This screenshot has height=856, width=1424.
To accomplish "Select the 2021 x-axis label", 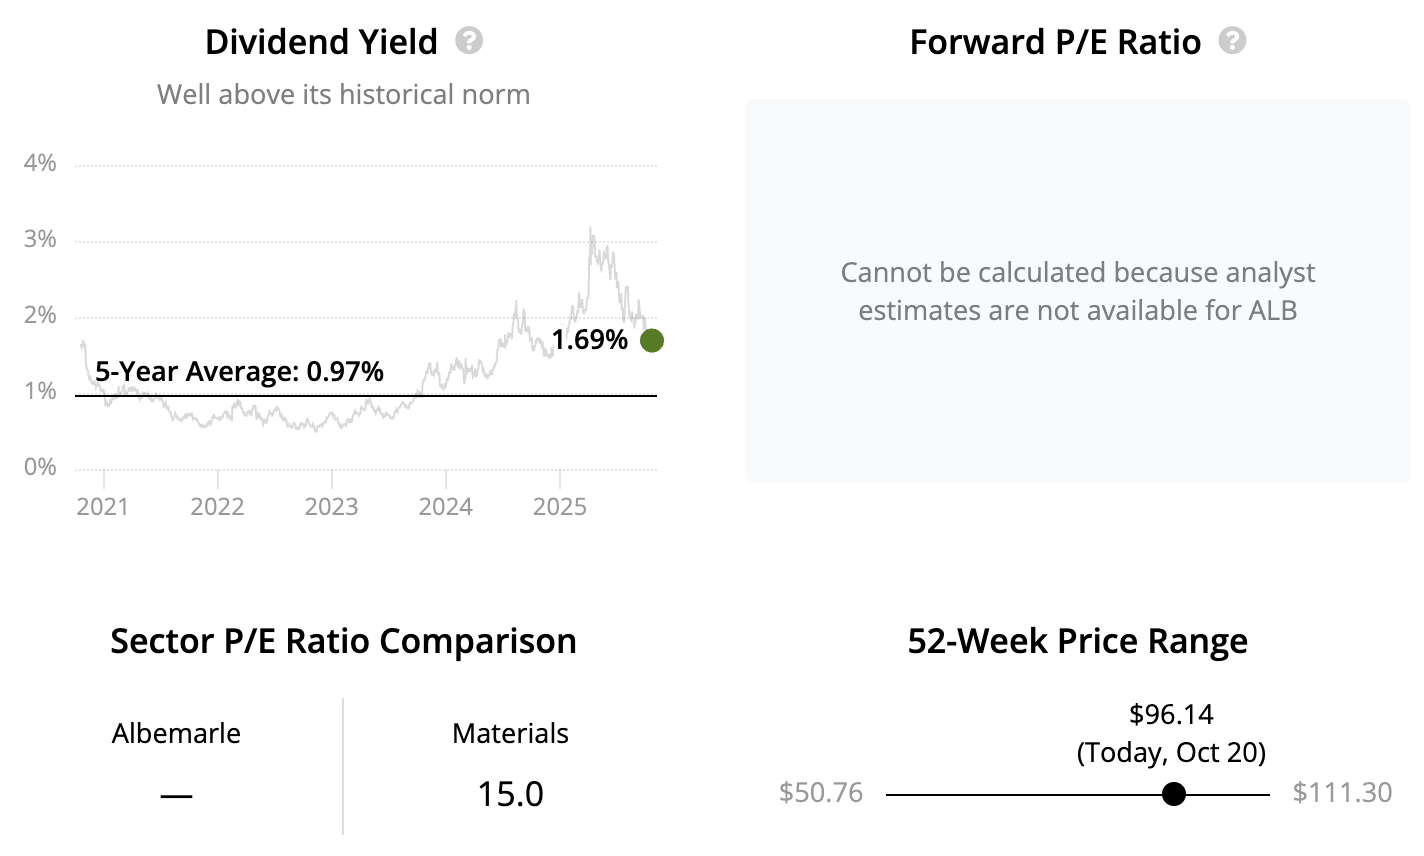I will [x=103, y=506].
